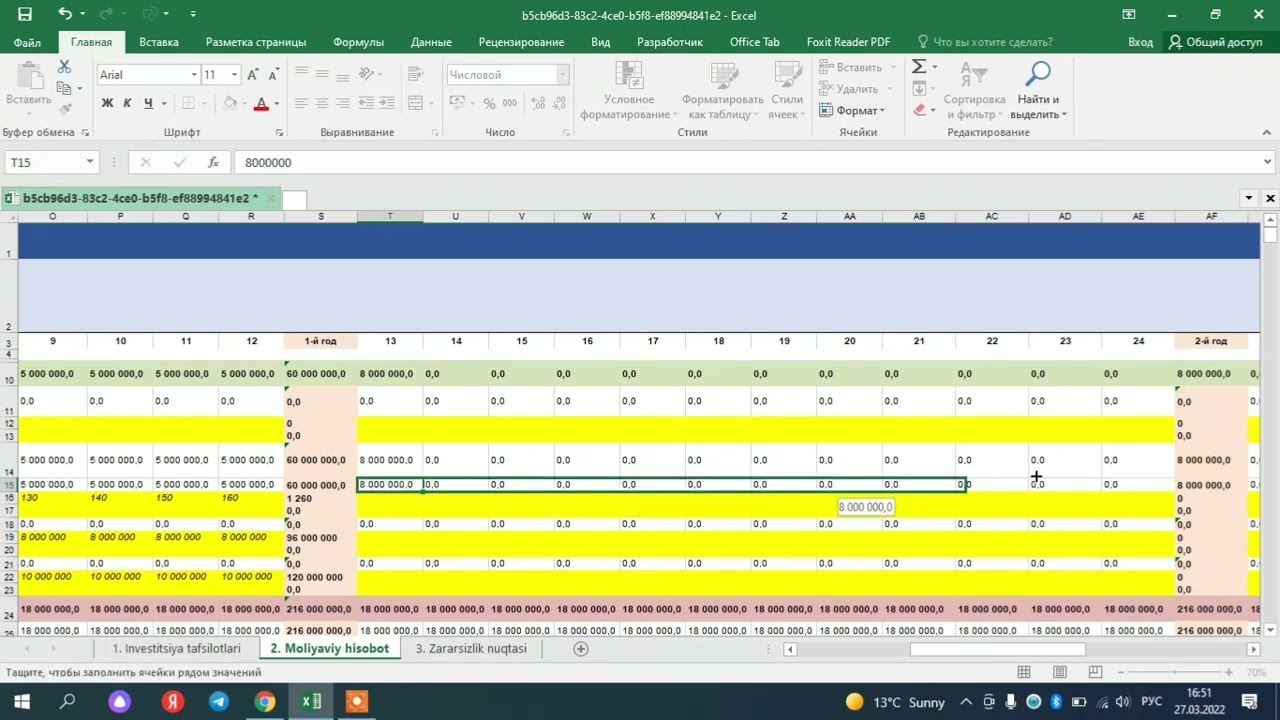Screen dimensions: 1280x720
Task: Toggle center horizontal alignment
Action: click(322, 103)
